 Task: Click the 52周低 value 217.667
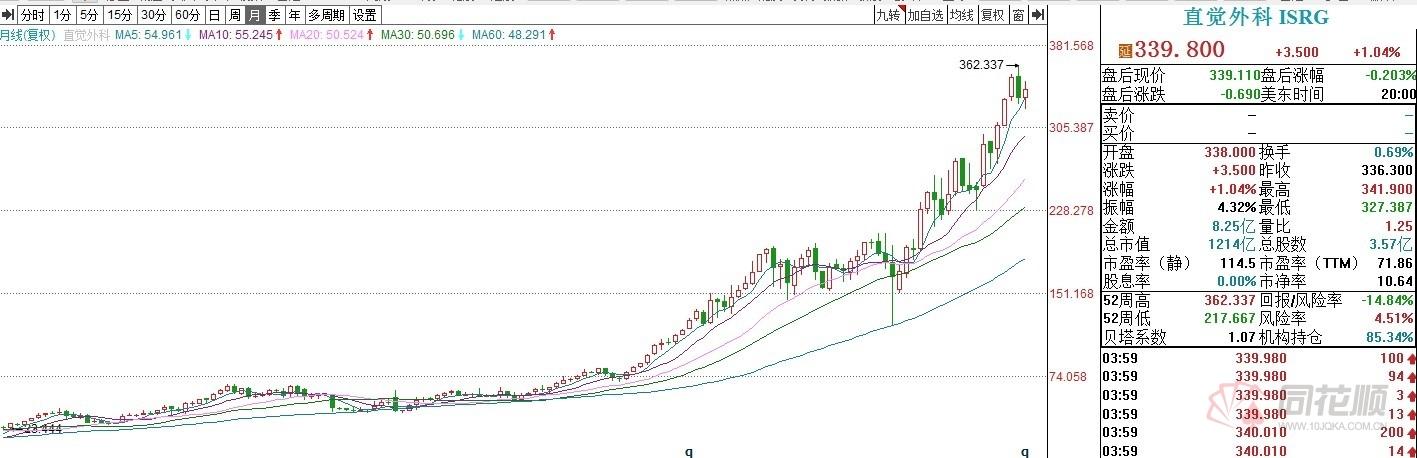[1232, 319]
